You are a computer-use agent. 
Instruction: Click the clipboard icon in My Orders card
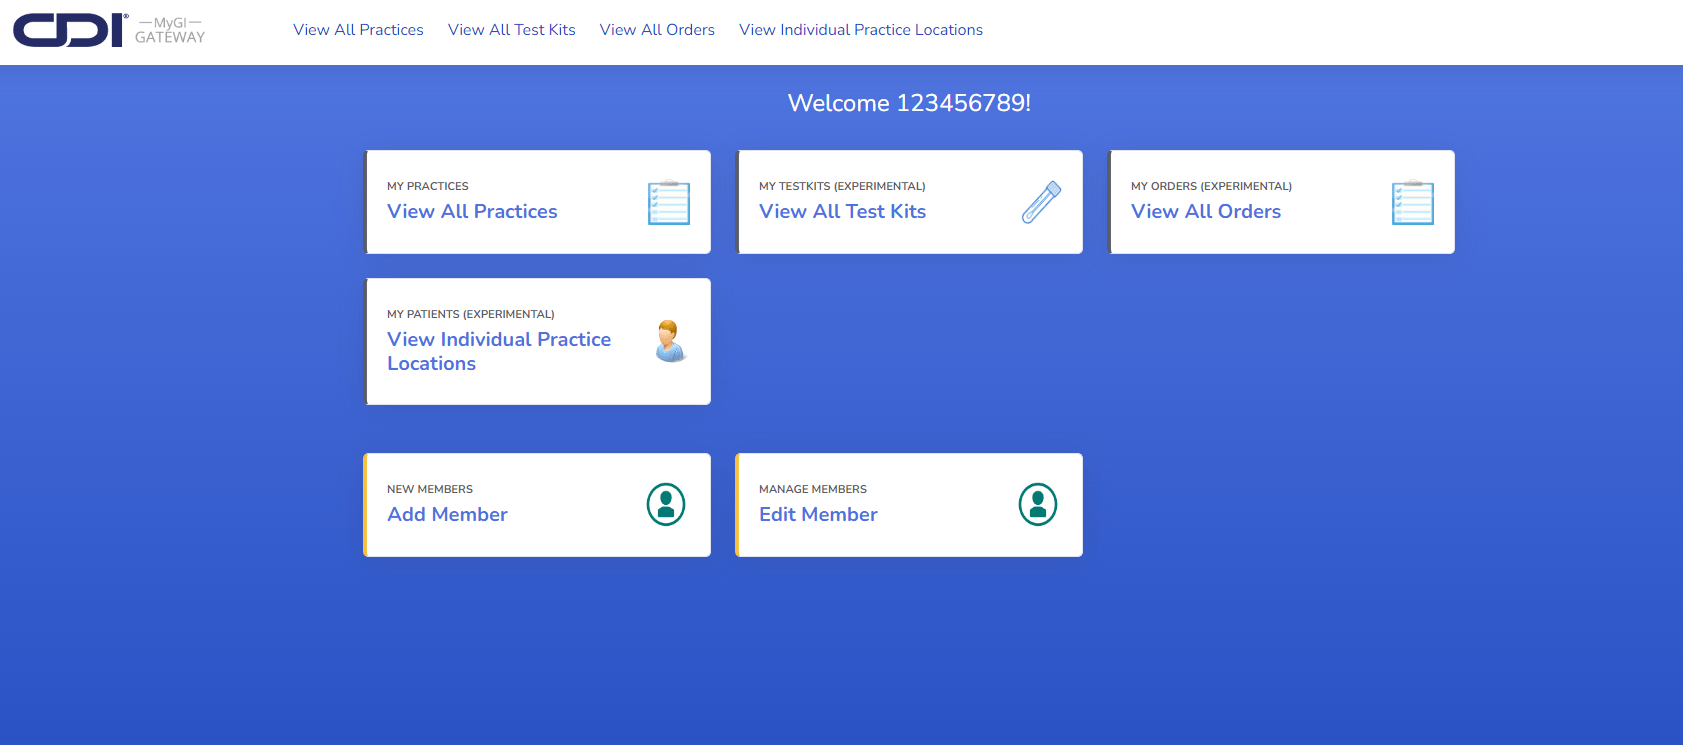point(1412,203)
